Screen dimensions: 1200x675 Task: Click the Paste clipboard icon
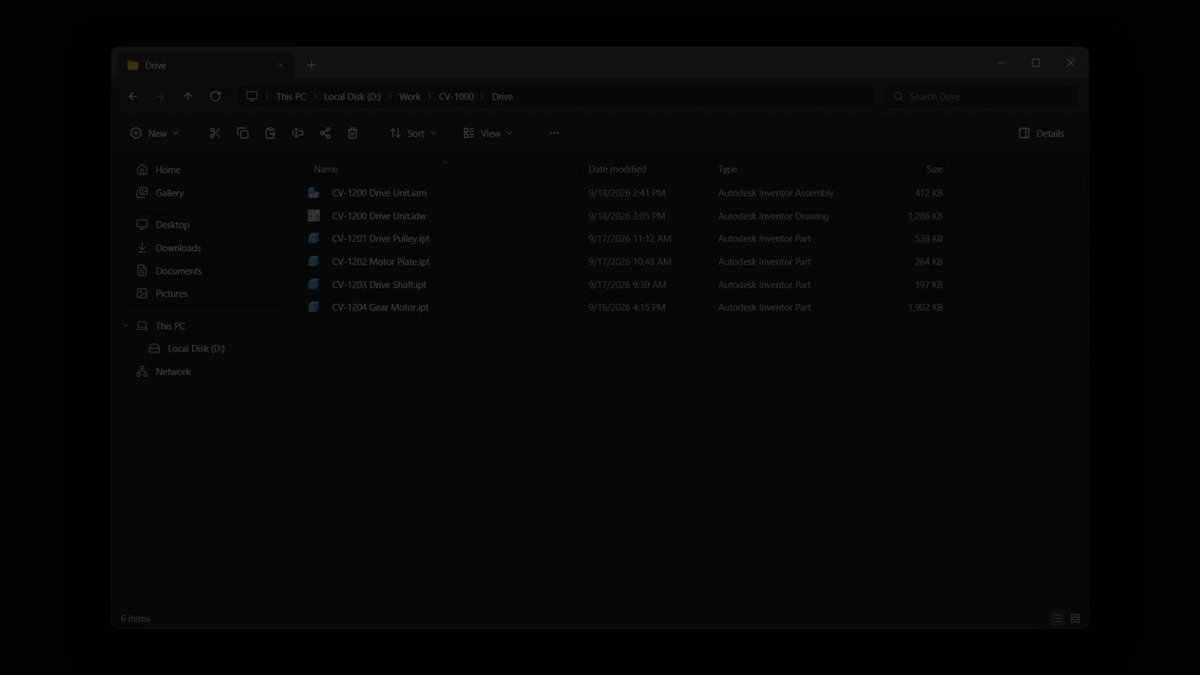click(x=270, y=133)
